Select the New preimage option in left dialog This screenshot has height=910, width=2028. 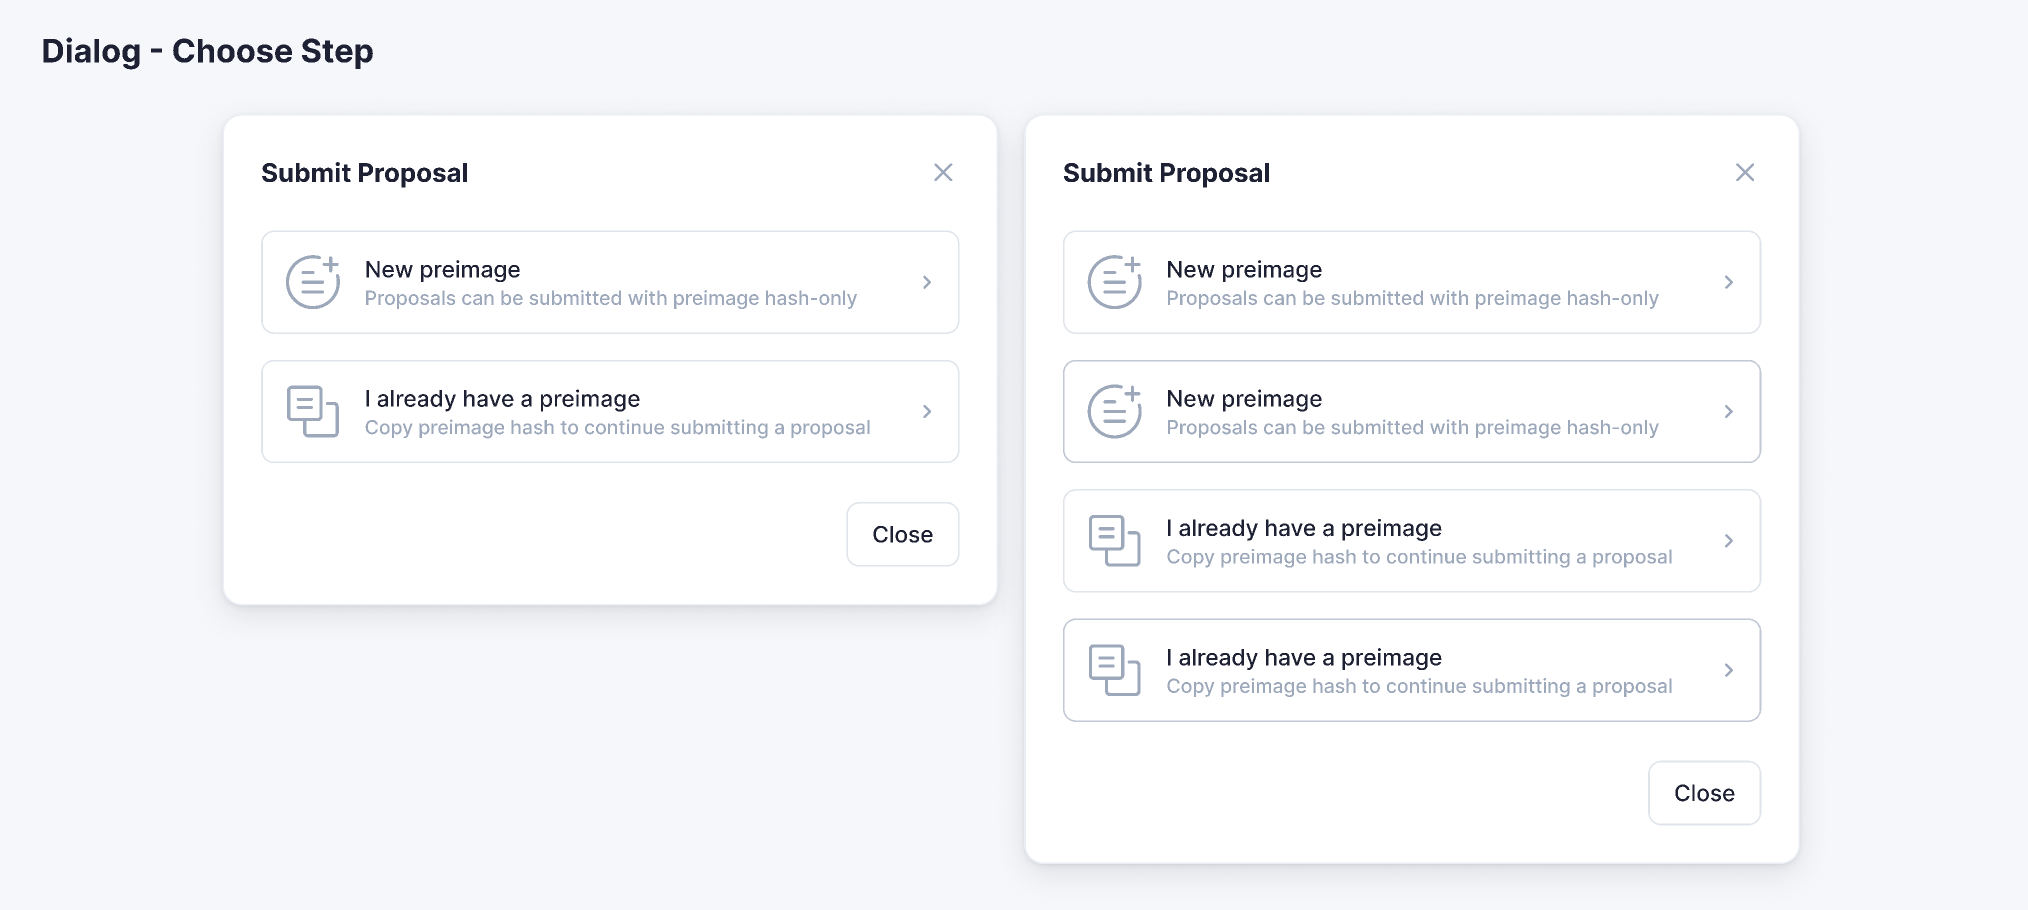[x=609, y=282]
